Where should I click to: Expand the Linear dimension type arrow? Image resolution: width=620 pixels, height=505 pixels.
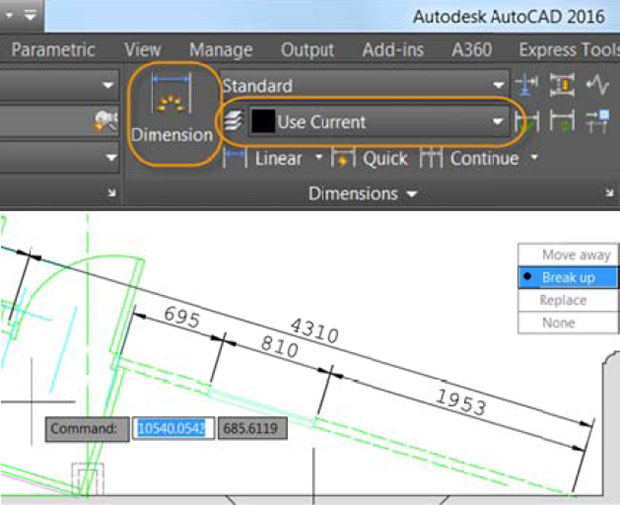pyautogui.click(x=319, y=157)
